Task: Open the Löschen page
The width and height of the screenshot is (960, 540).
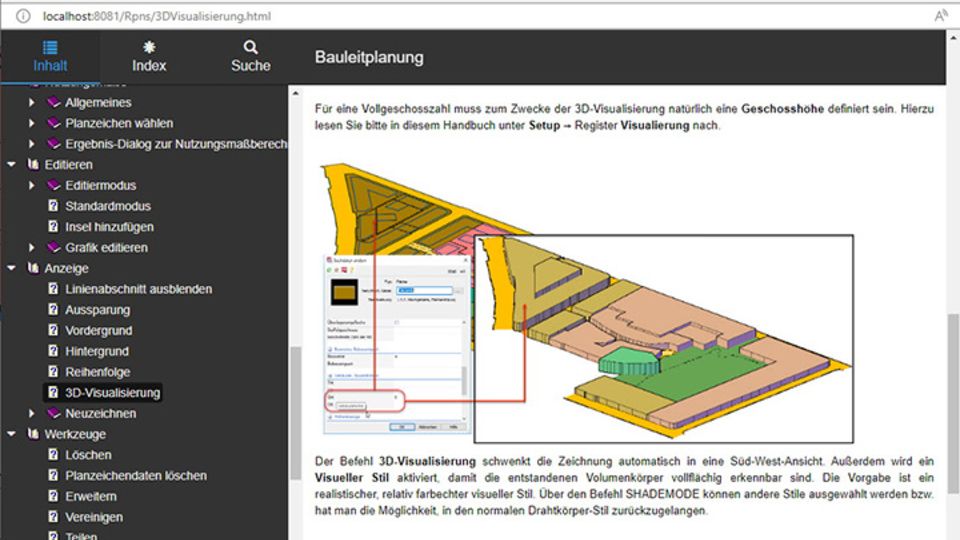Action: coord(88,455)
